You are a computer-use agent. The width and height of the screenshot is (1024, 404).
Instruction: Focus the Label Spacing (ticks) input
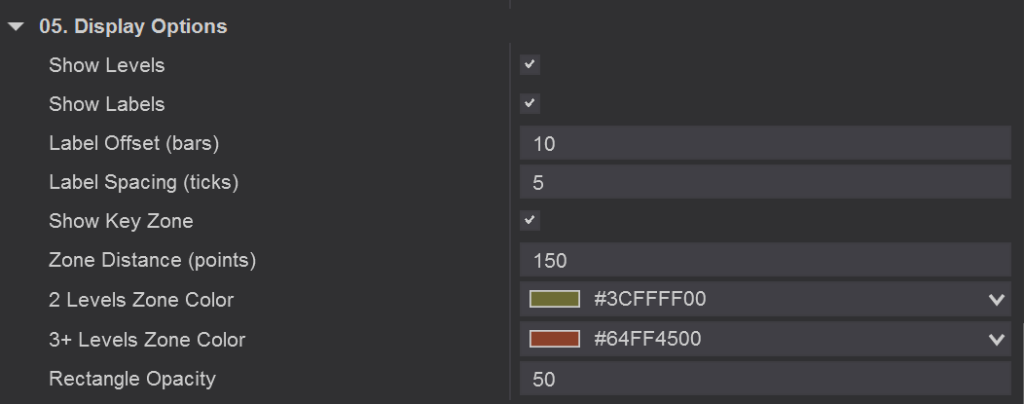(x=765, y=182)
